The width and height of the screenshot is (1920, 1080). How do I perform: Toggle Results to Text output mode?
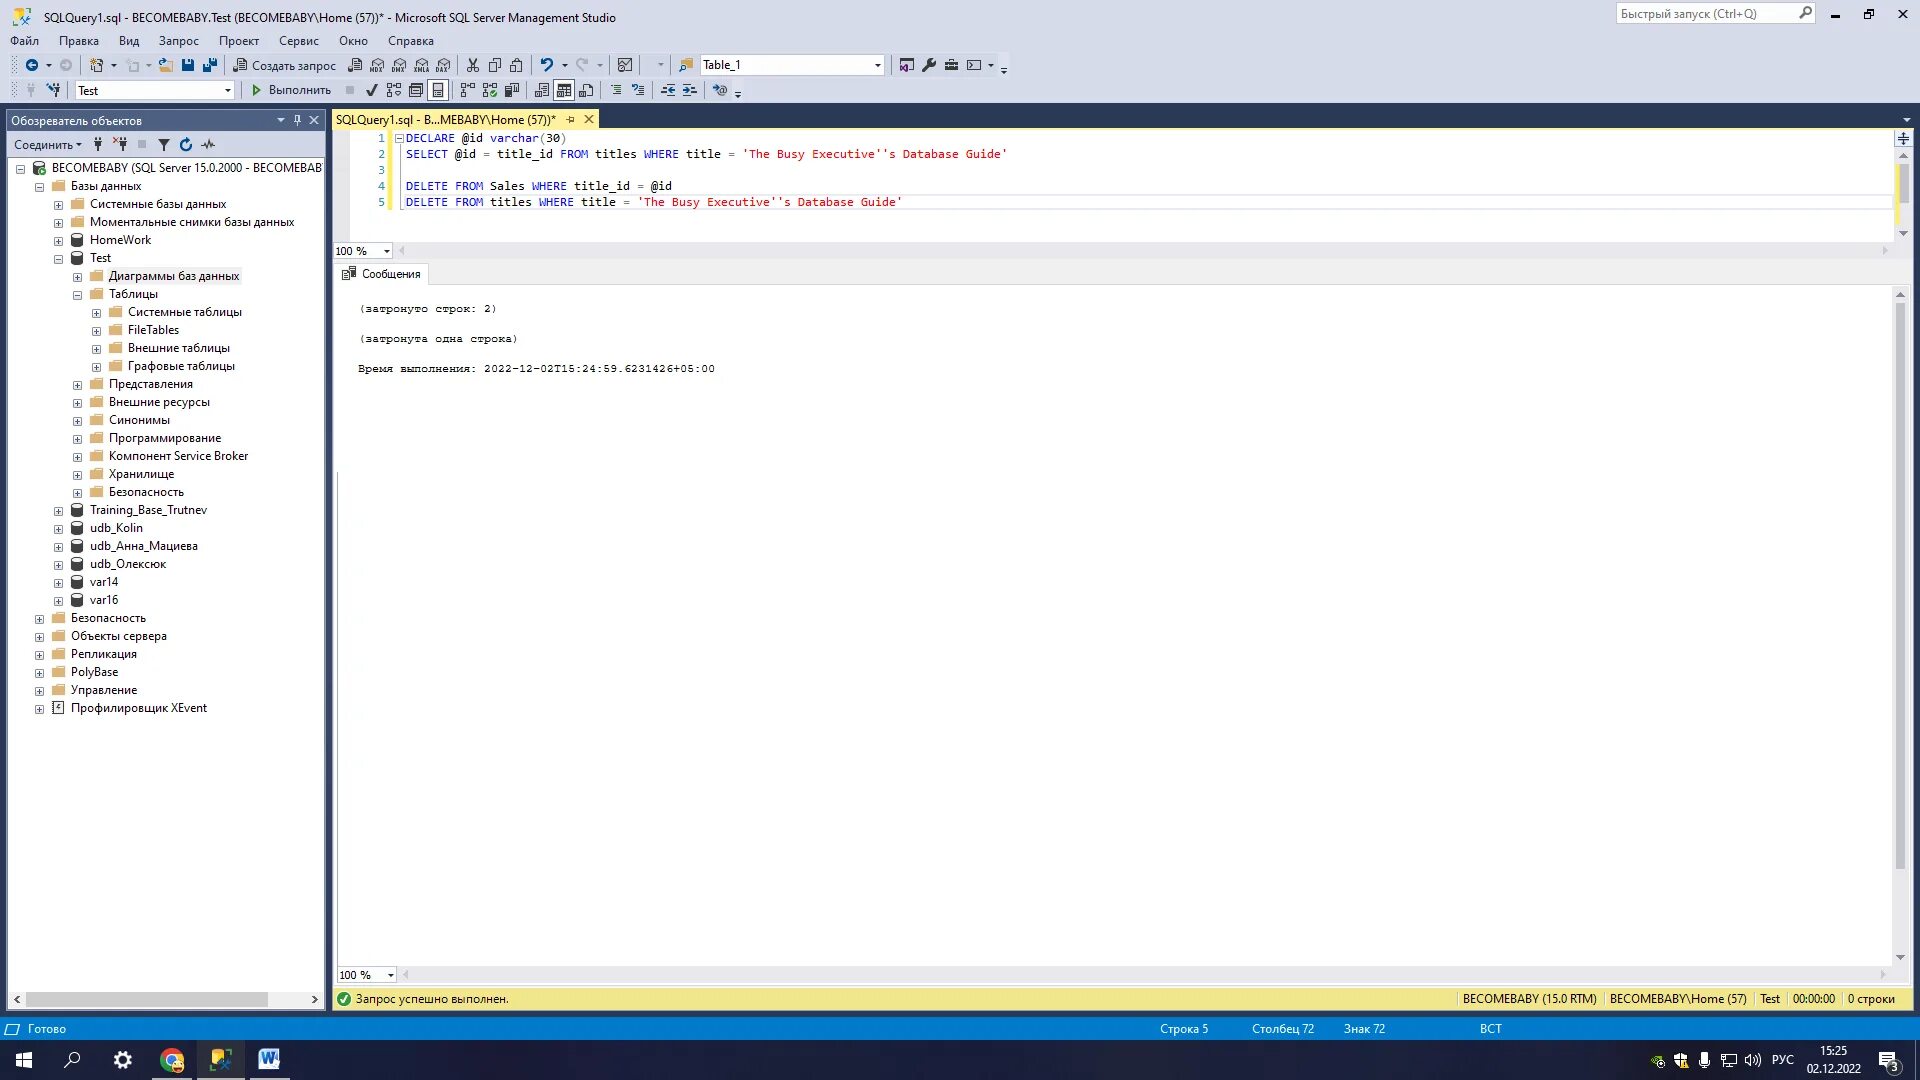[x=542, y=90]
